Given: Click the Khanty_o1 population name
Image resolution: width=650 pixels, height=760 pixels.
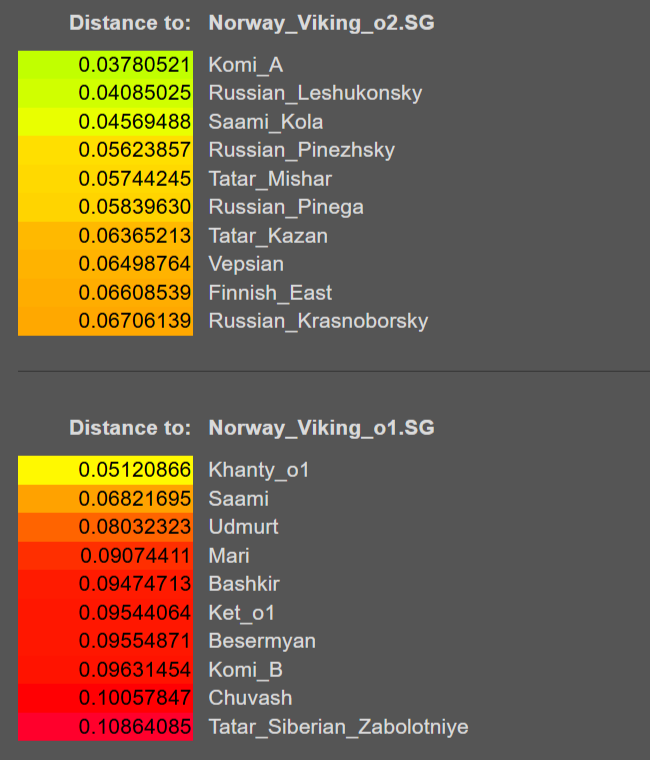Looking at the screenshot, I should (x=259, y=470).
